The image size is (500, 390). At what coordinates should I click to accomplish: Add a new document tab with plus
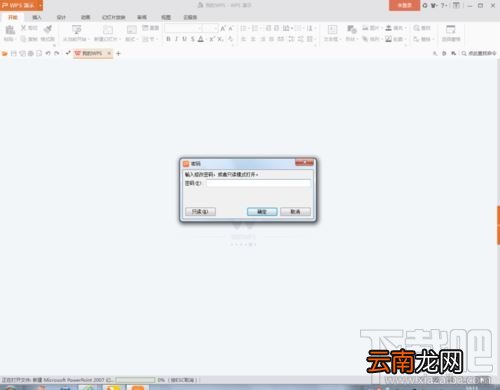coord(118,53)
